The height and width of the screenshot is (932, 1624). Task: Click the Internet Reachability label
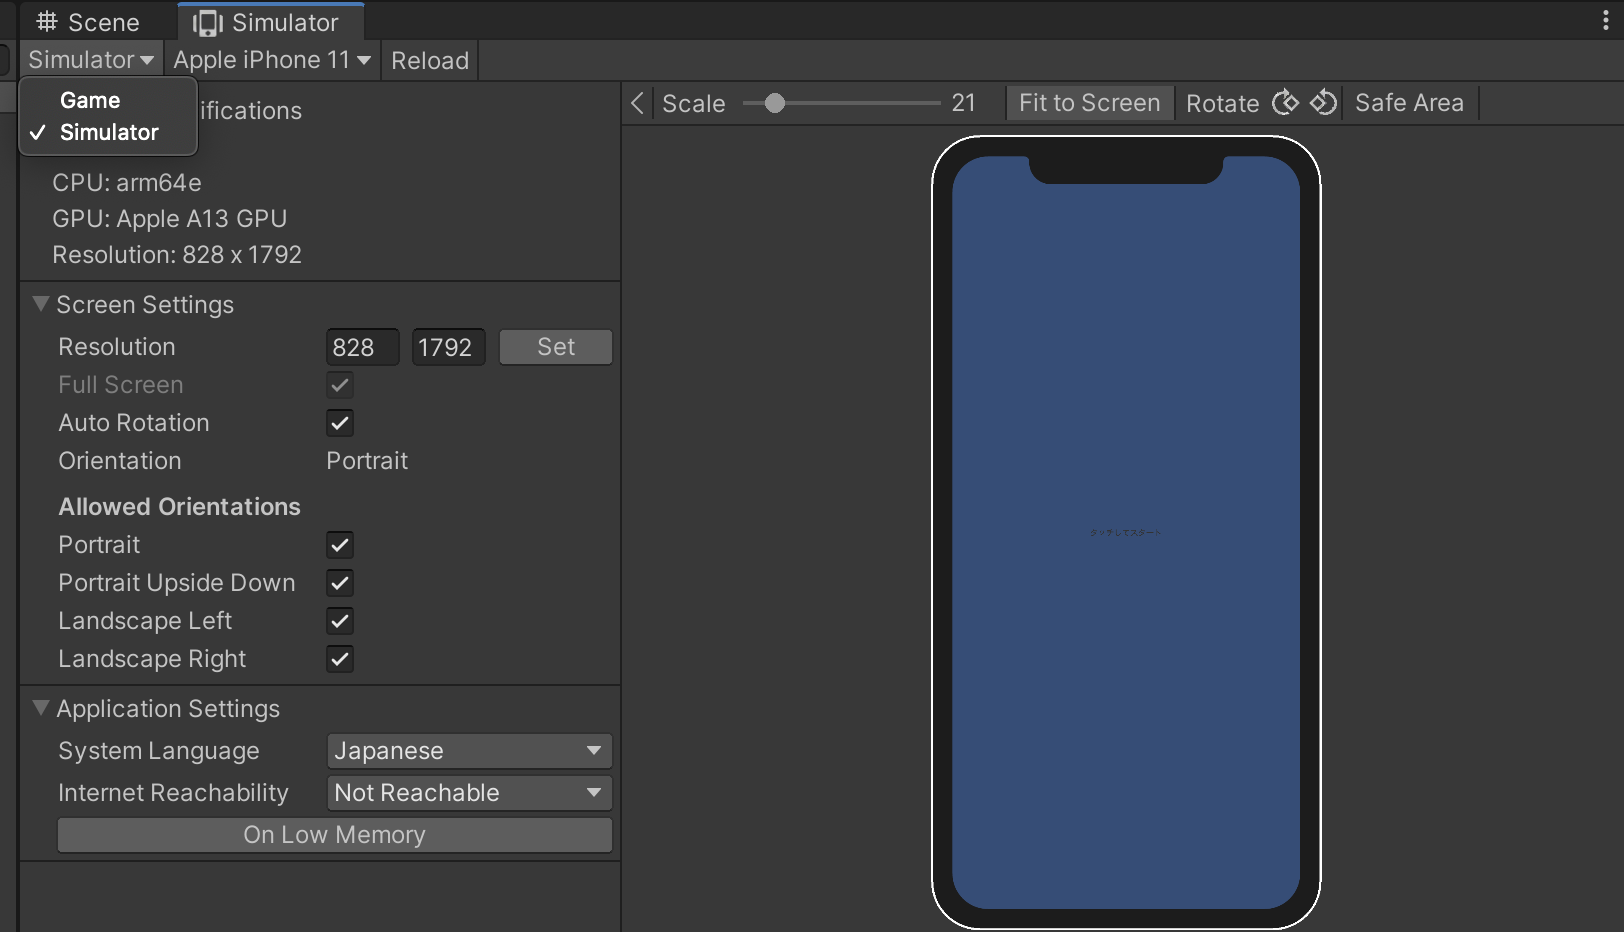pyautogui.click(x=173, y=793)
